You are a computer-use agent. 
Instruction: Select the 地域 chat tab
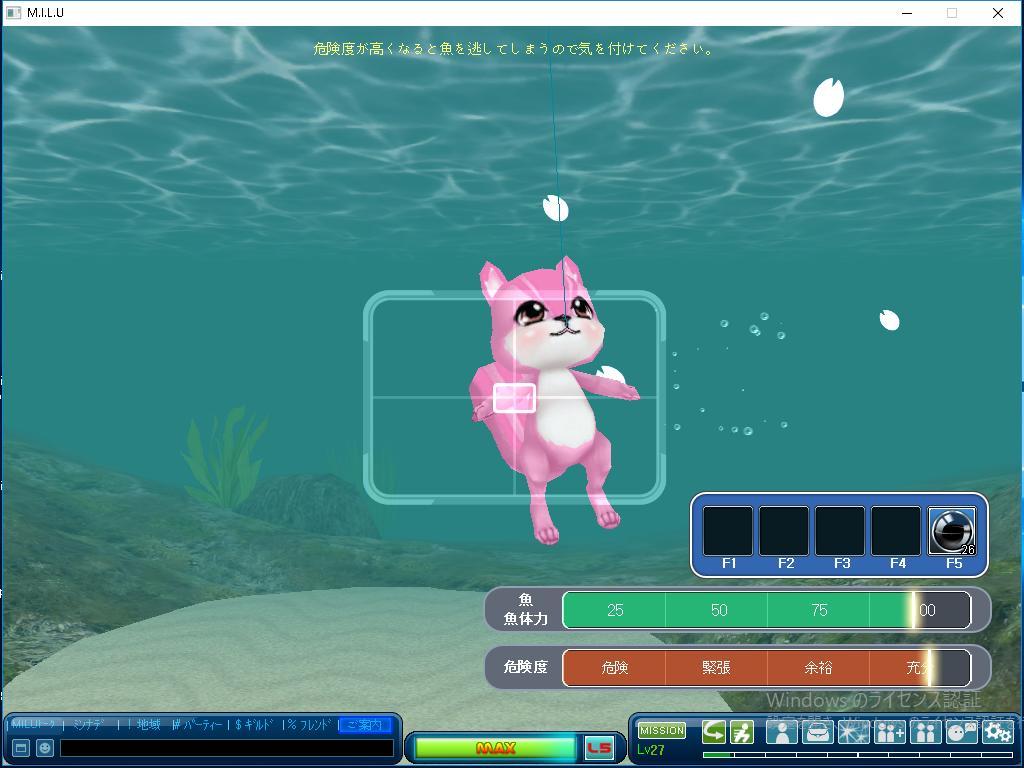point(148,724)
